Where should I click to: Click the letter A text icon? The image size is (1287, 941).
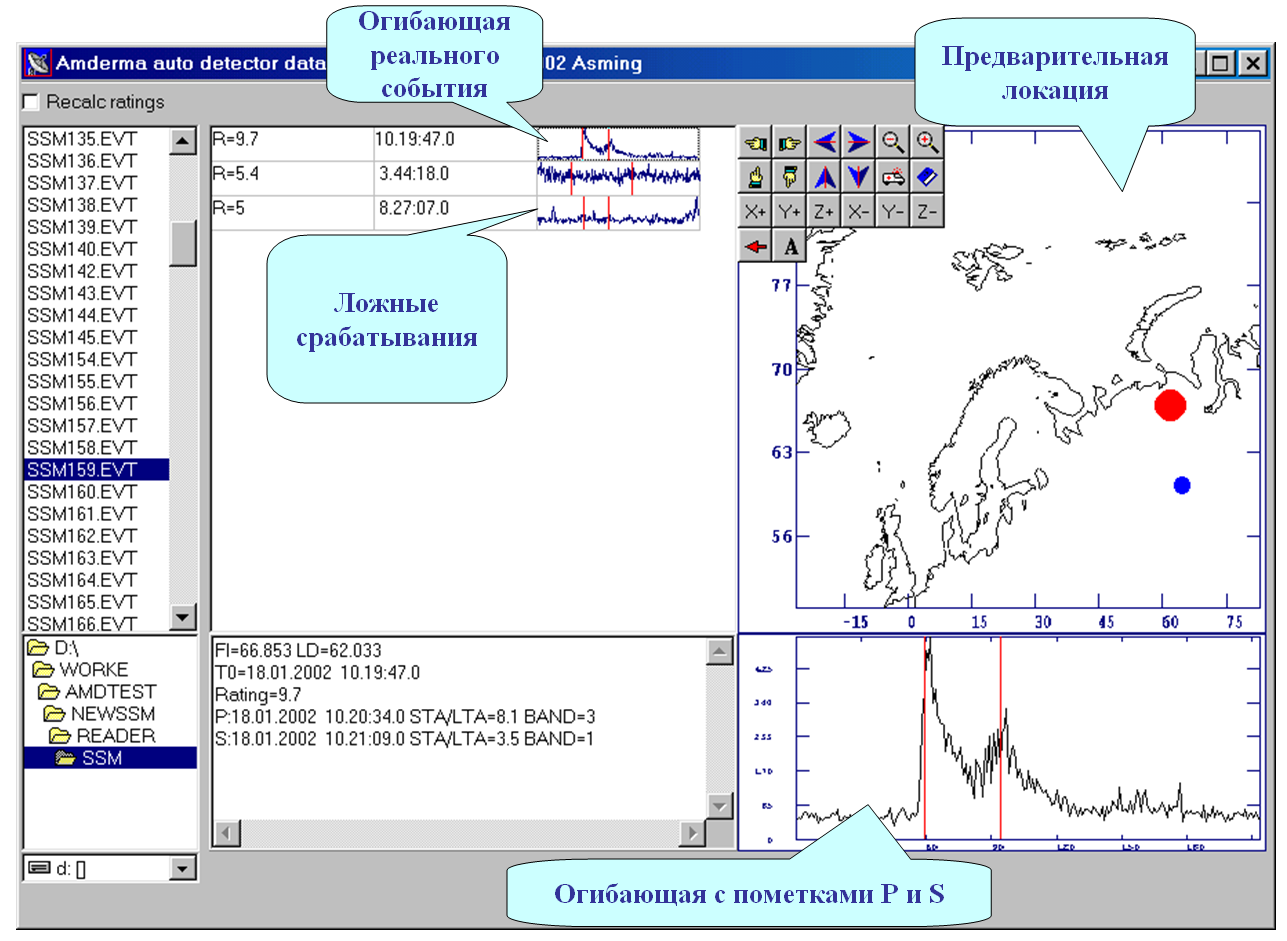pos(790,246)
